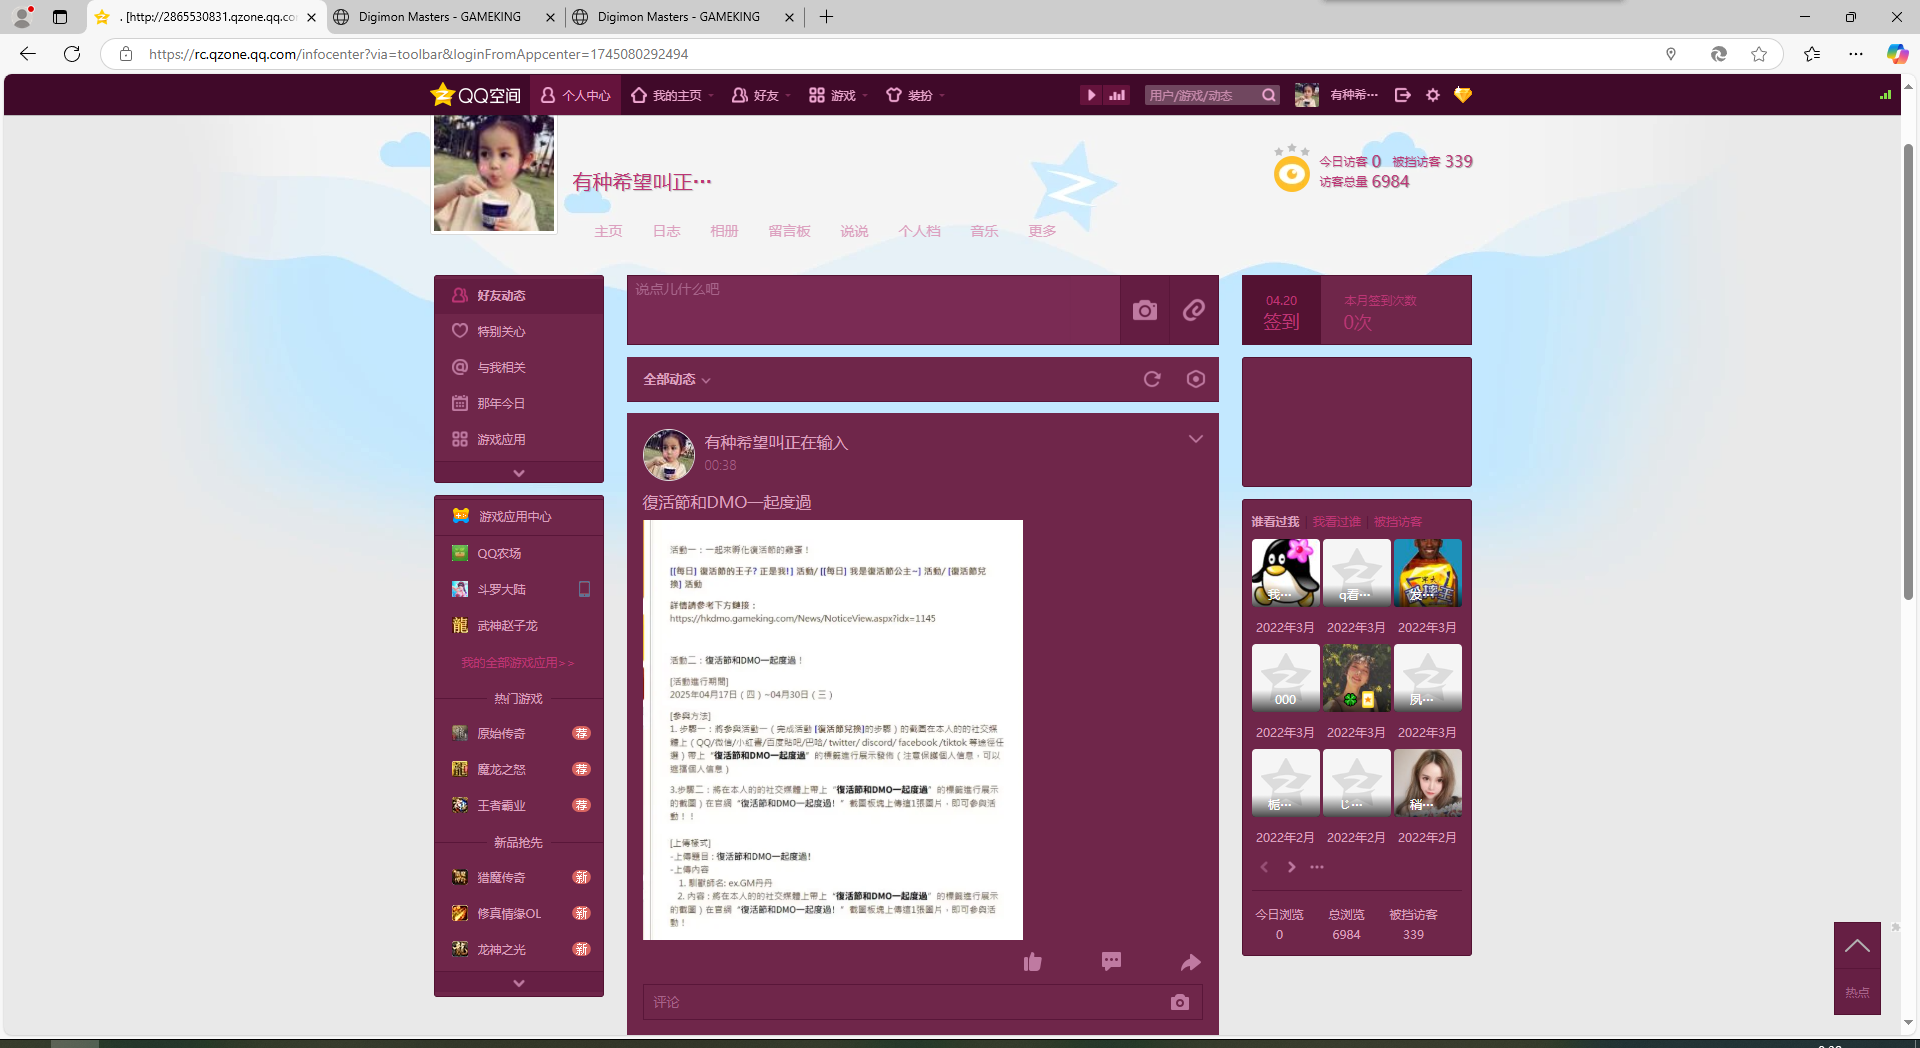Viewport: 1920px width, 1048px height.
Task: Click the comment bubble icon
Action: point(1111,962)
